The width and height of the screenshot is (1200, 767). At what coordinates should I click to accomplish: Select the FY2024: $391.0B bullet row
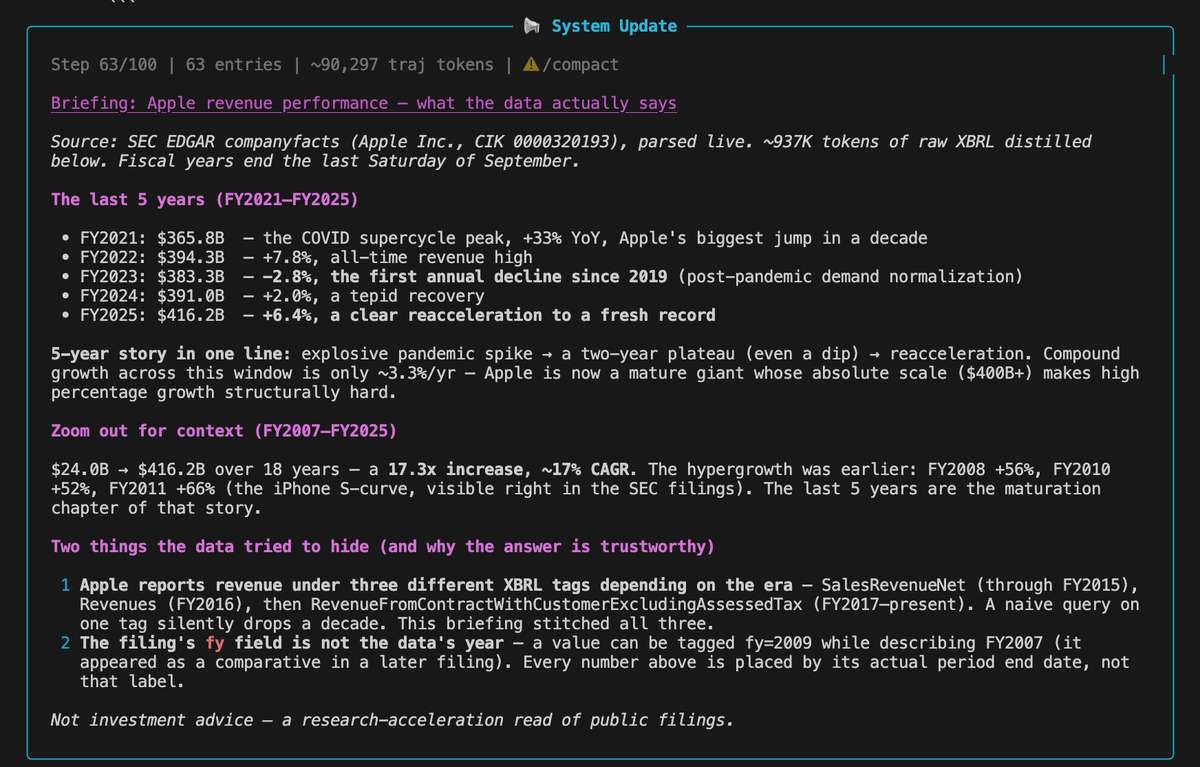click(x=272, y=296)
